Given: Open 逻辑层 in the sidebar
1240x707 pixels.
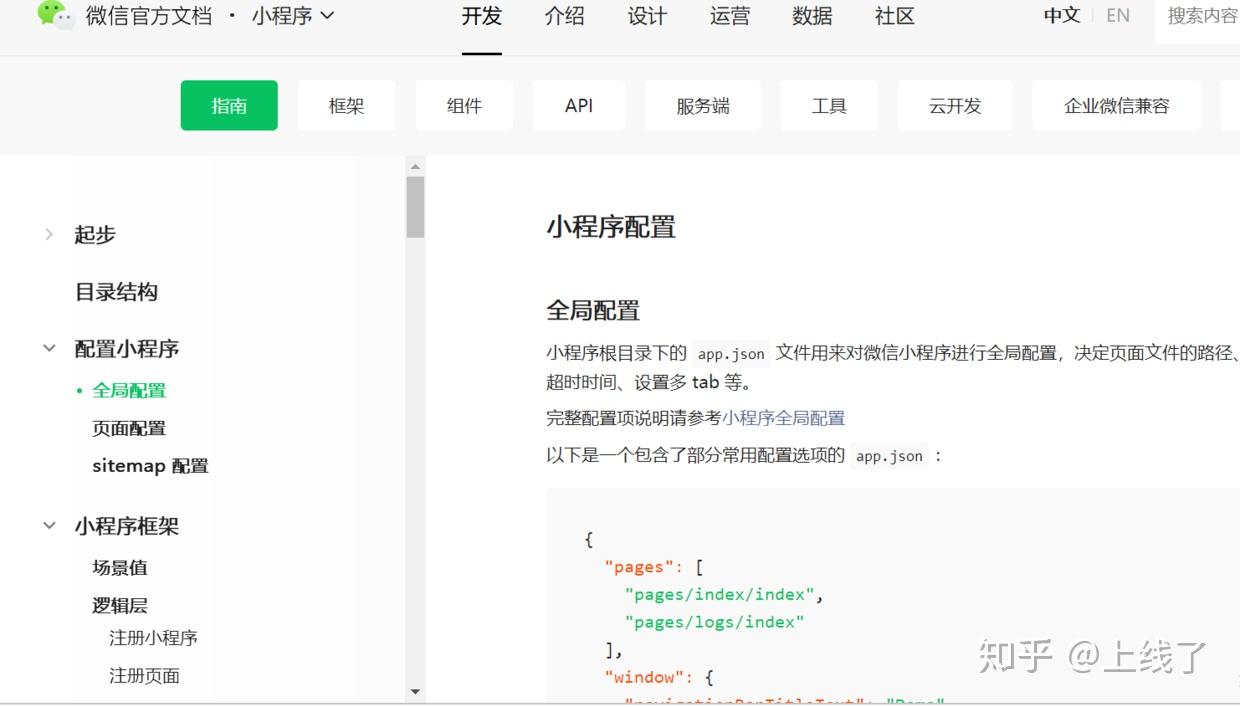Looking at the screenshot, I should click(120, 605).
